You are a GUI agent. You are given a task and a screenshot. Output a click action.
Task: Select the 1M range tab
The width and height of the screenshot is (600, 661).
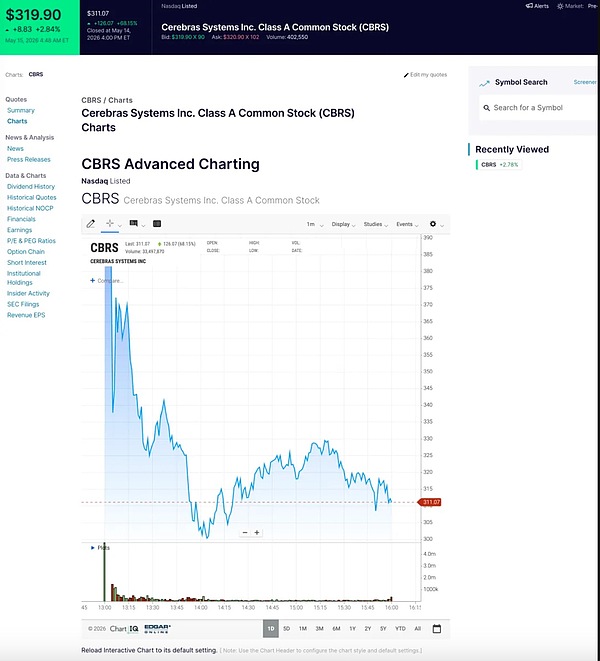pyautogui.click(x=303, y=629)
